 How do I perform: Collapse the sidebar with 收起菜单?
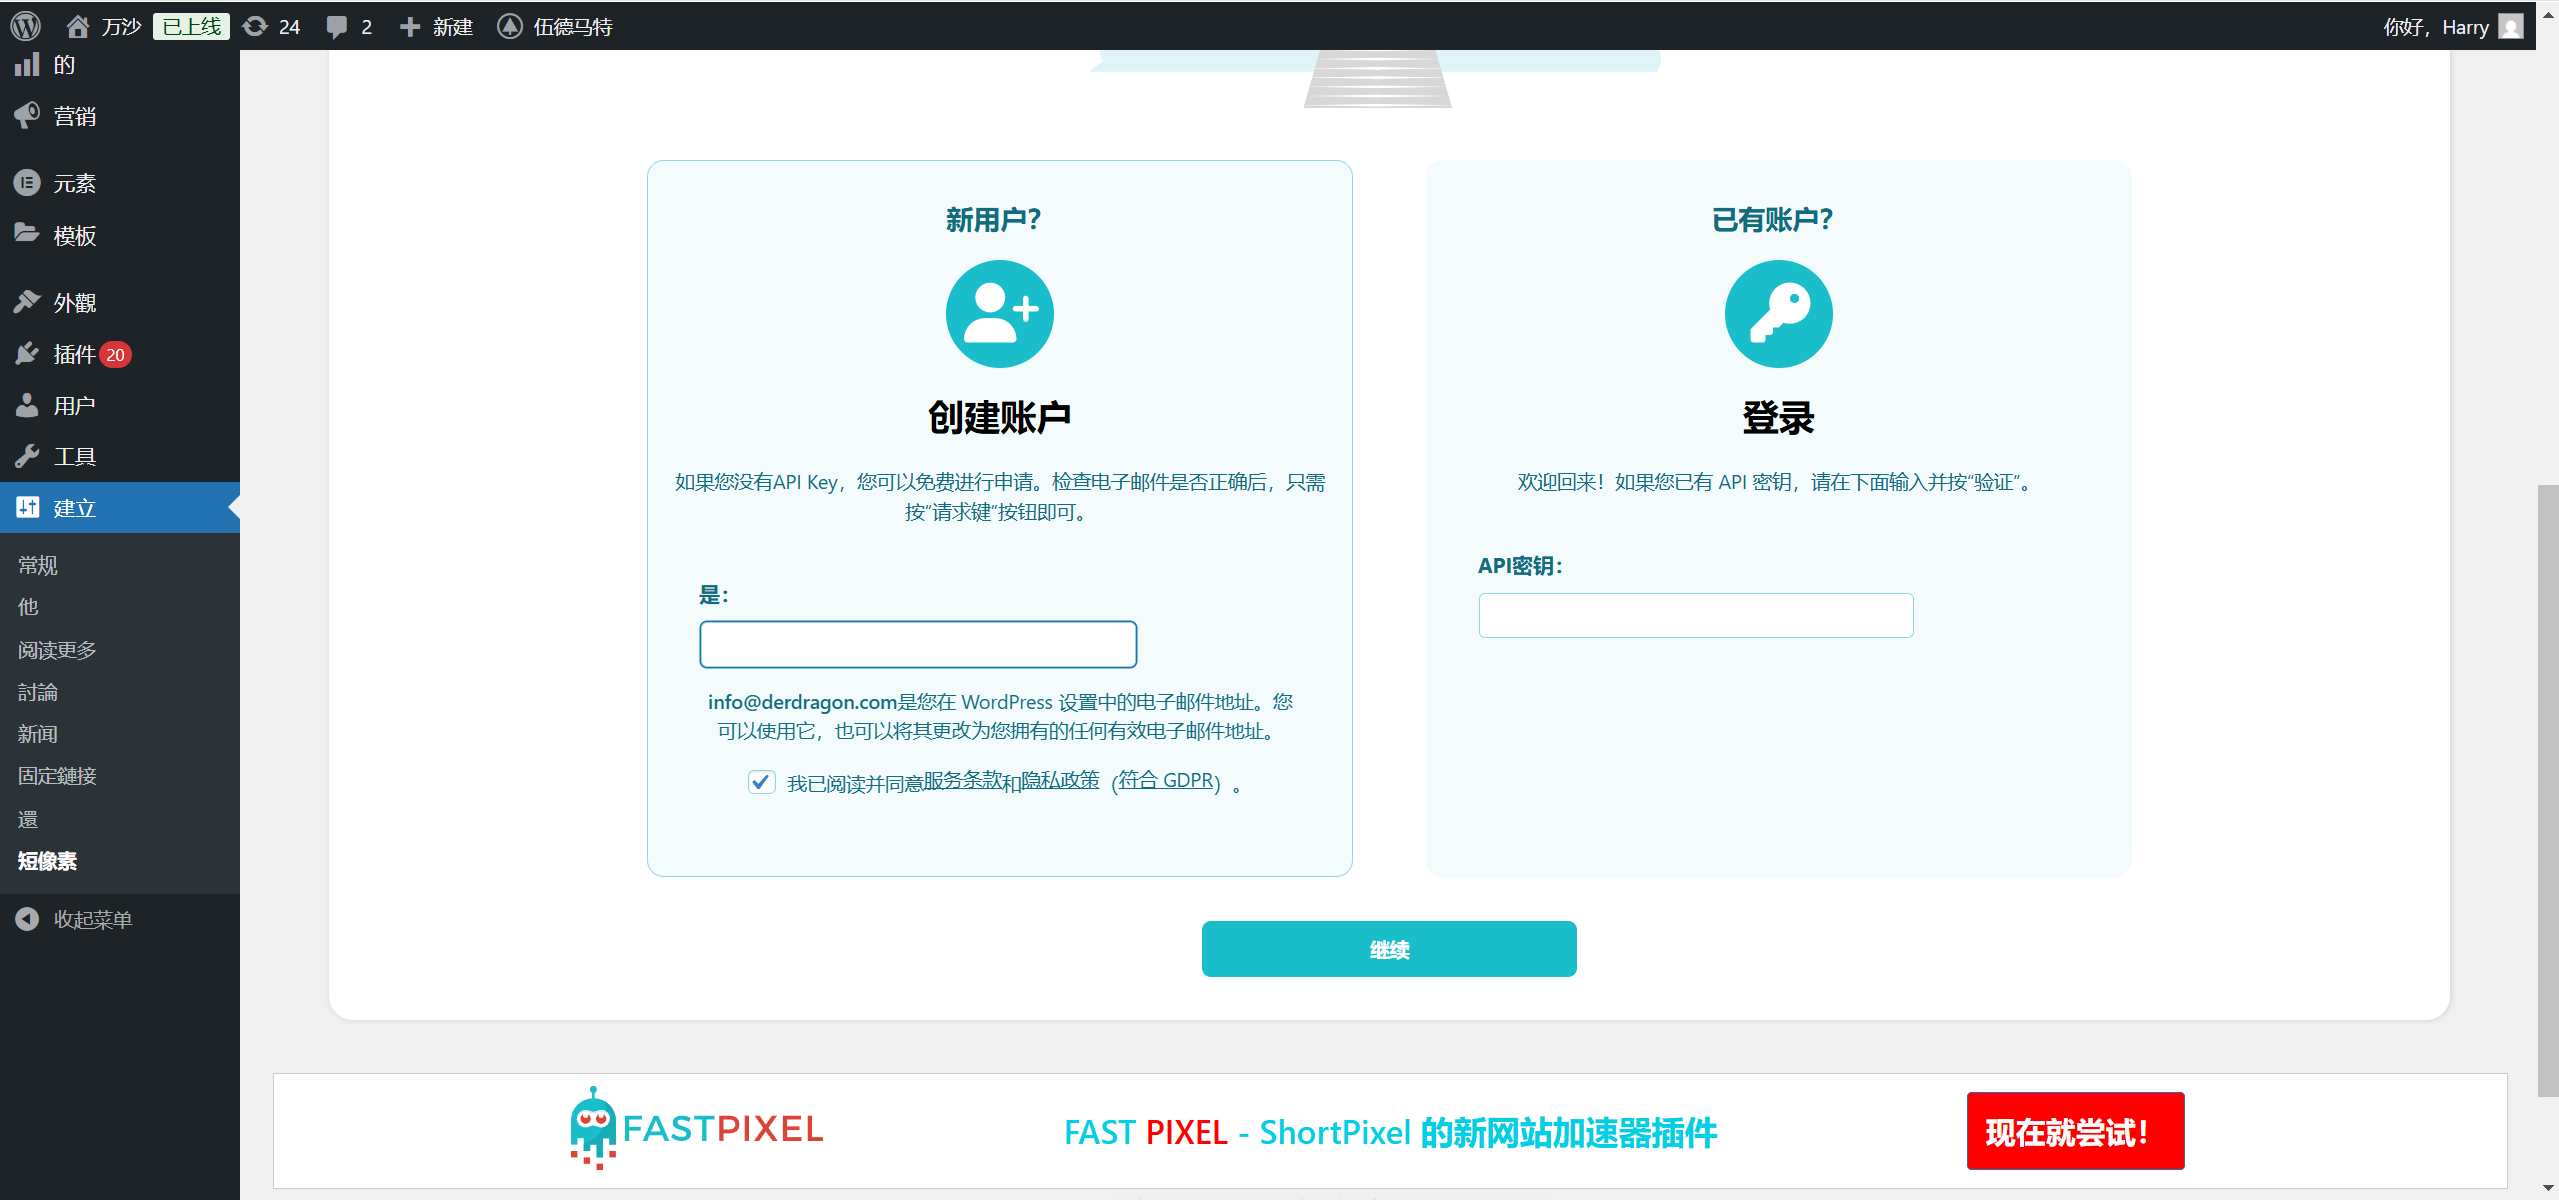[x=92, y=919]
